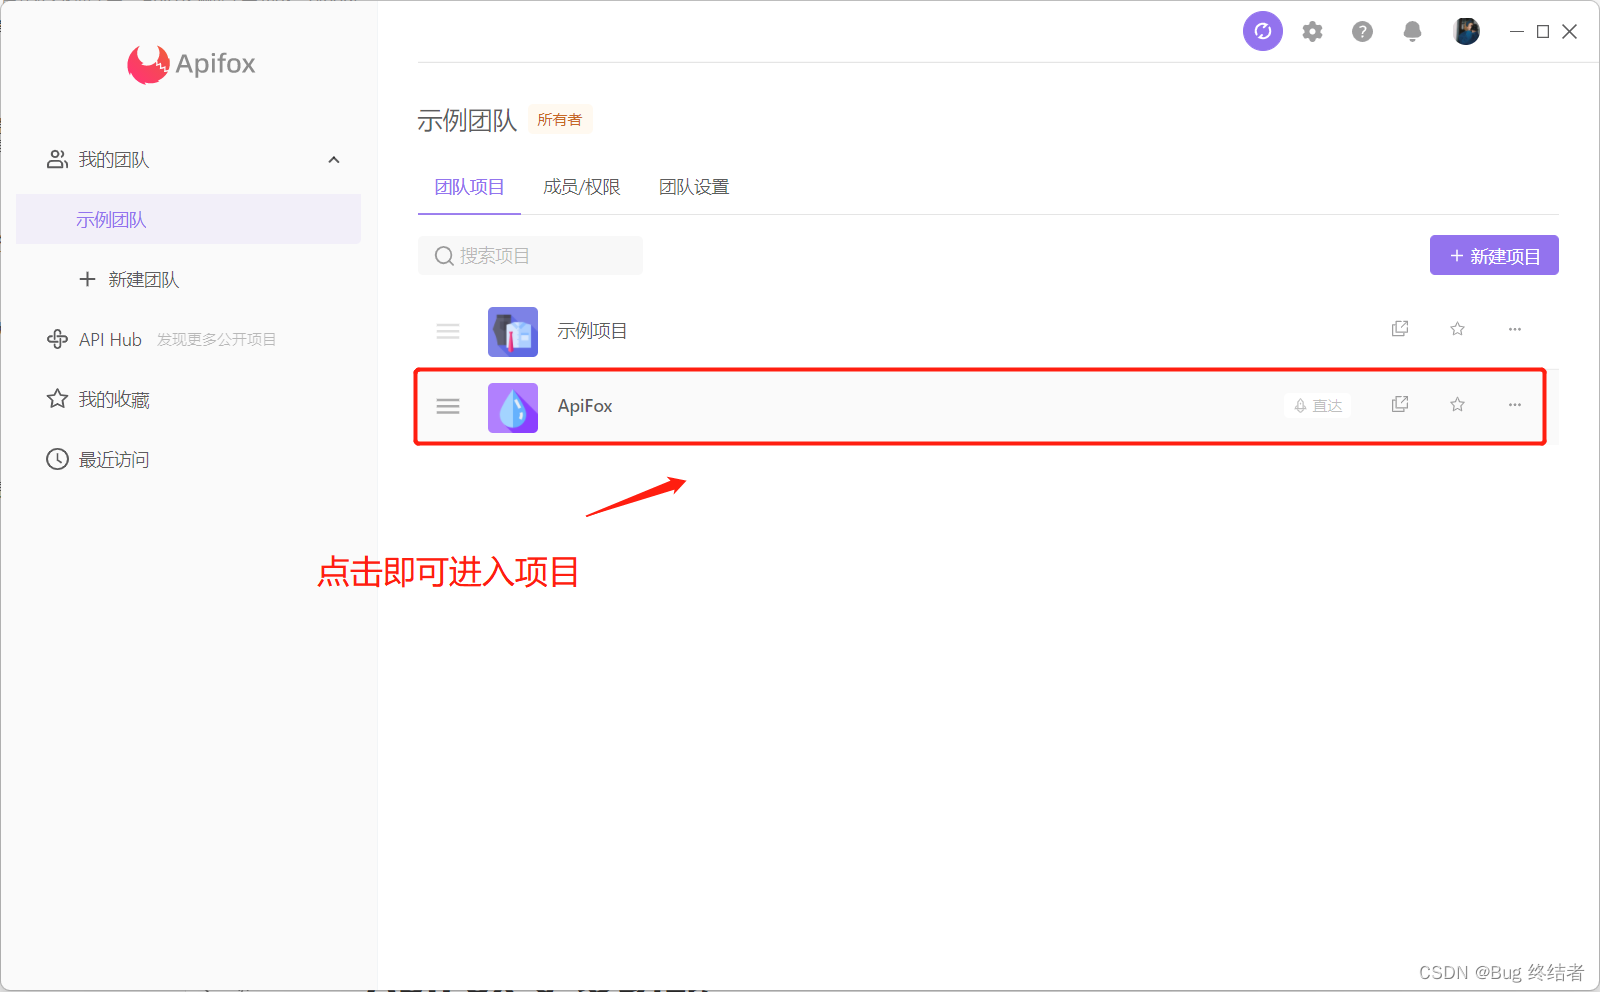1600x992 pixels.
Task: Click the 我的团队 people icon
Action: 58,160
